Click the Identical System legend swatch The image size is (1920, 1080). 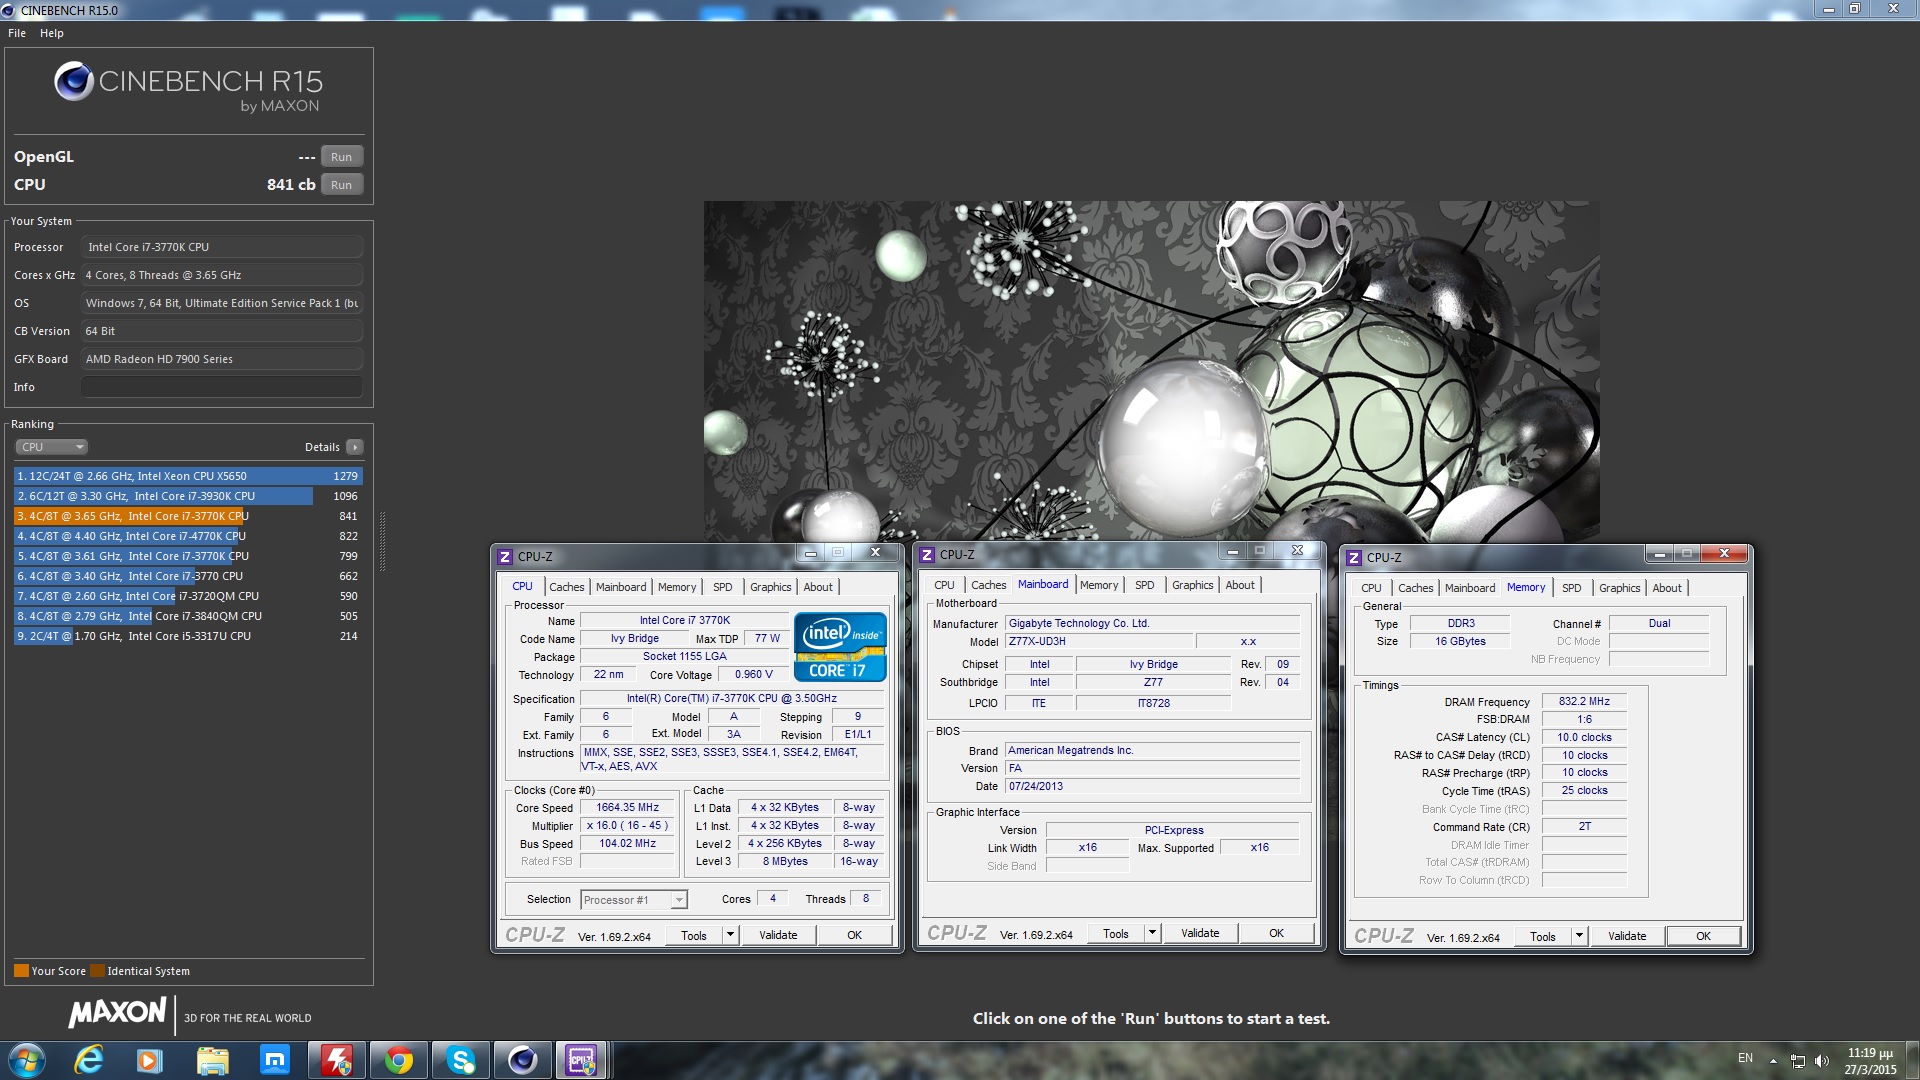point(97,971)
